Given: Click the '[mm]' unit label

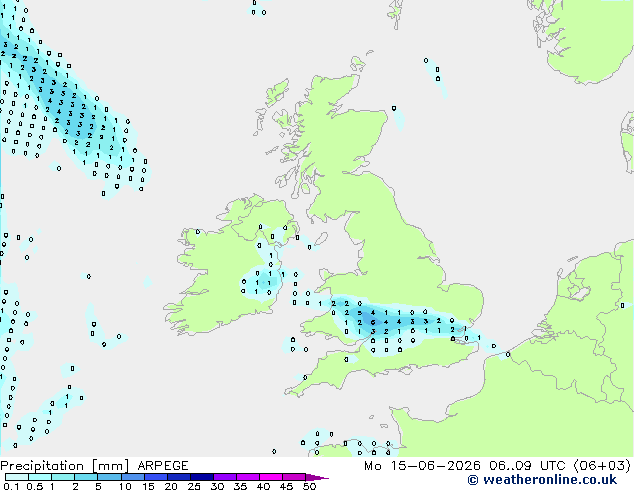Looking at the screenshot, I should coord(110,466).
